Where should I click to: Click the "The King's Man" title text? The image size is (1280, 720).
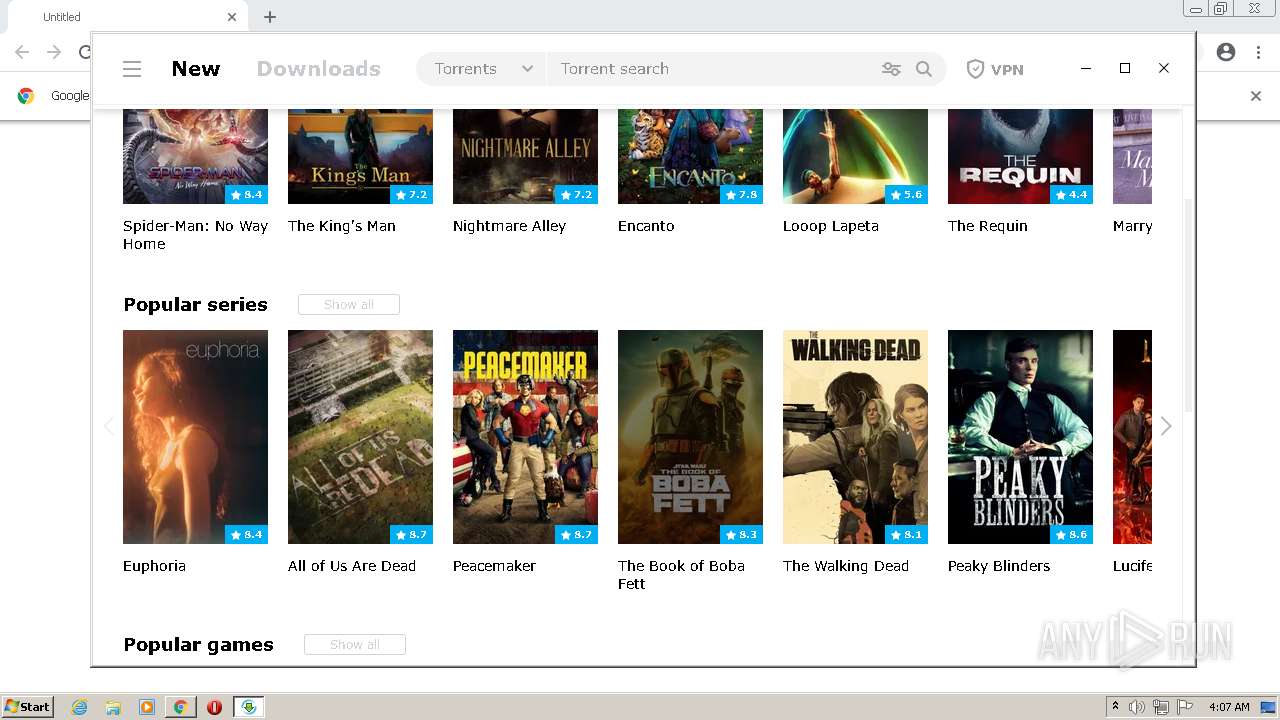pos(342,226)
